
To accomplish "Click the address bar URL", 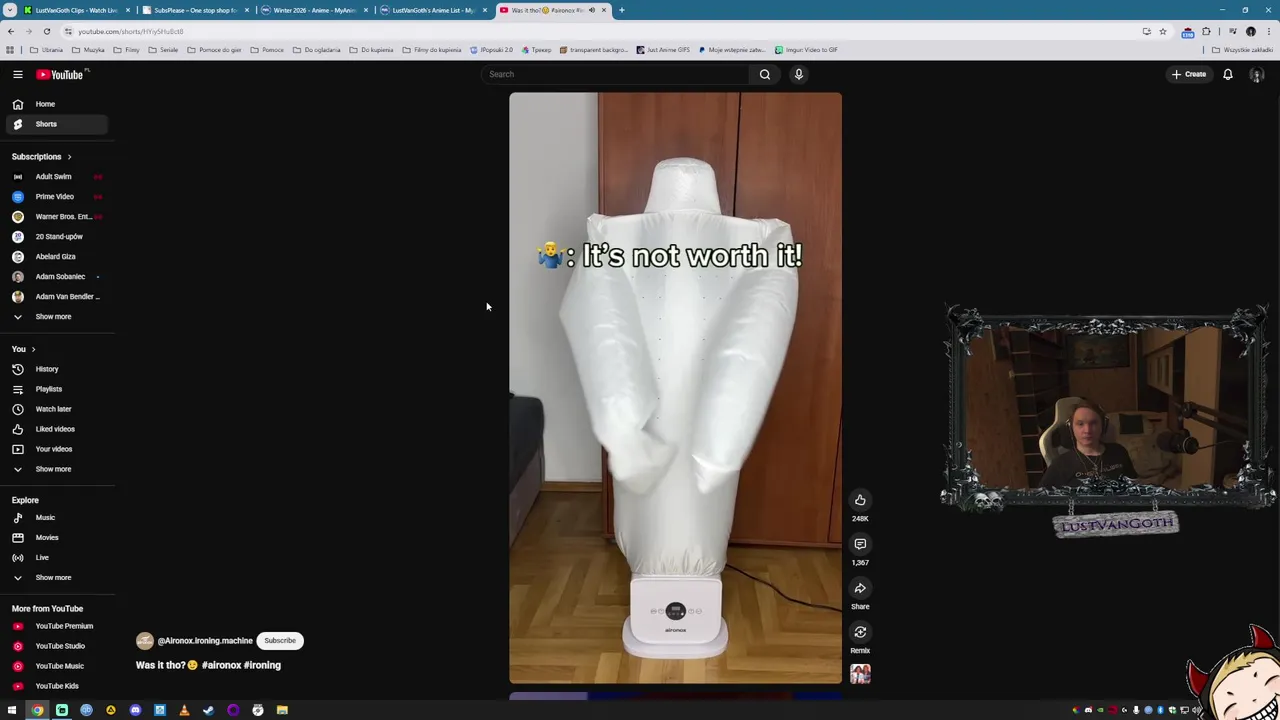I will (x=131, y=31).
